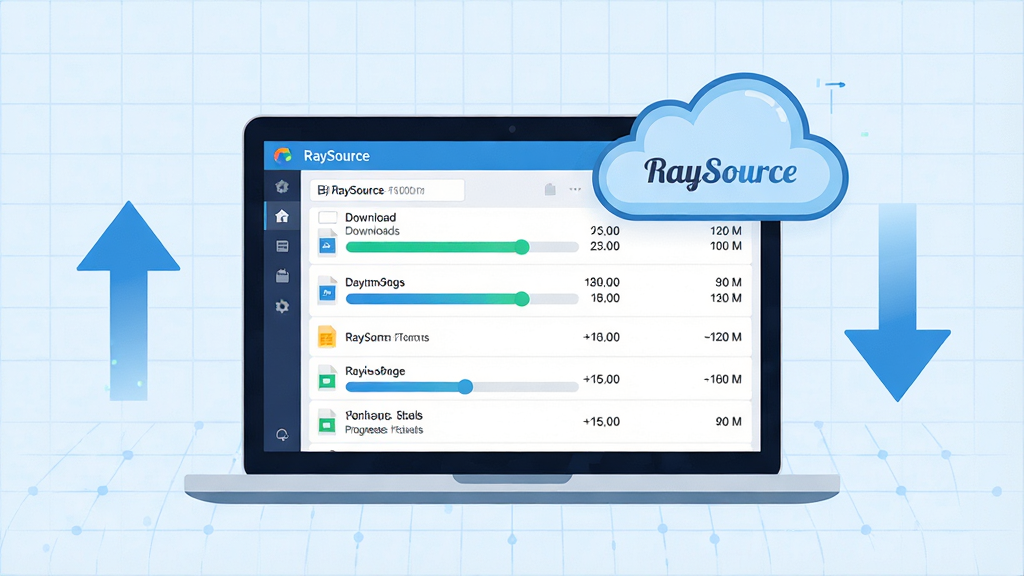Viewport: 1024px width, 576px height.
Task: Click the 100 M value in Download row
Action: click(x=726, y=246)
